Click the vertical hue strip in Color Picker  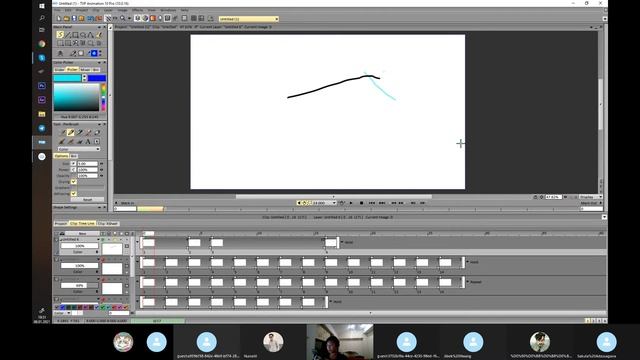pyautogui.click(x=103, y=97)
